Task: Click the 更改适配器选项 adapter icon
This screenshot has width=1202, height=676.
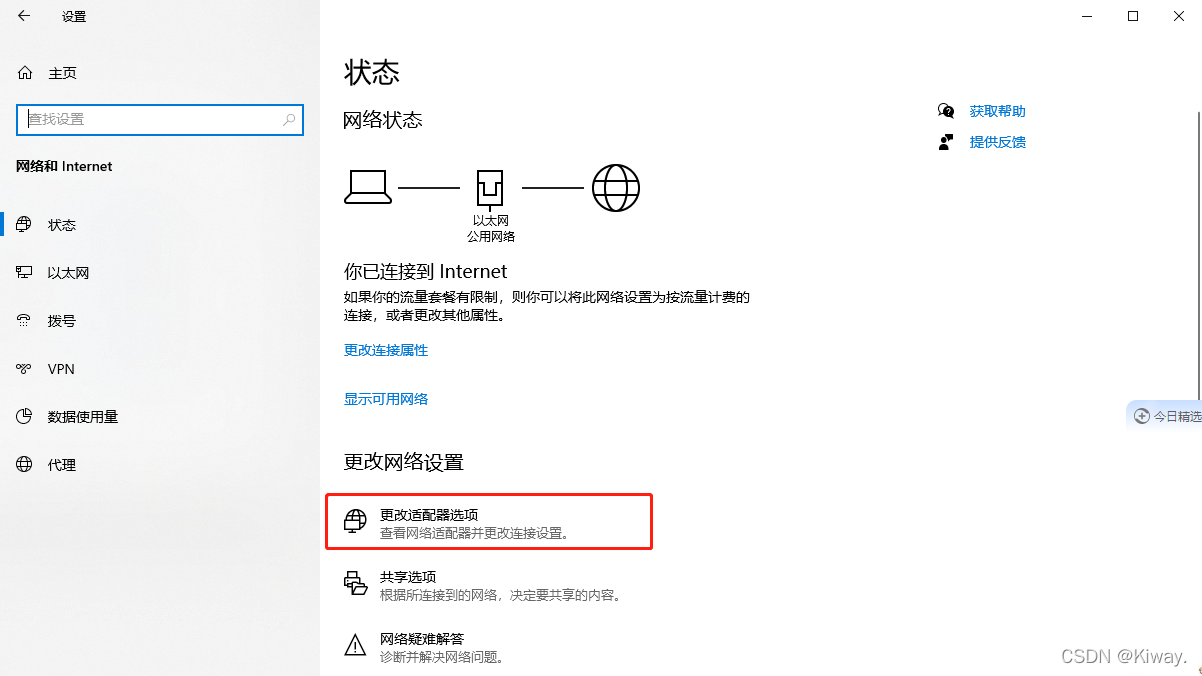Action: click(354, 520)
